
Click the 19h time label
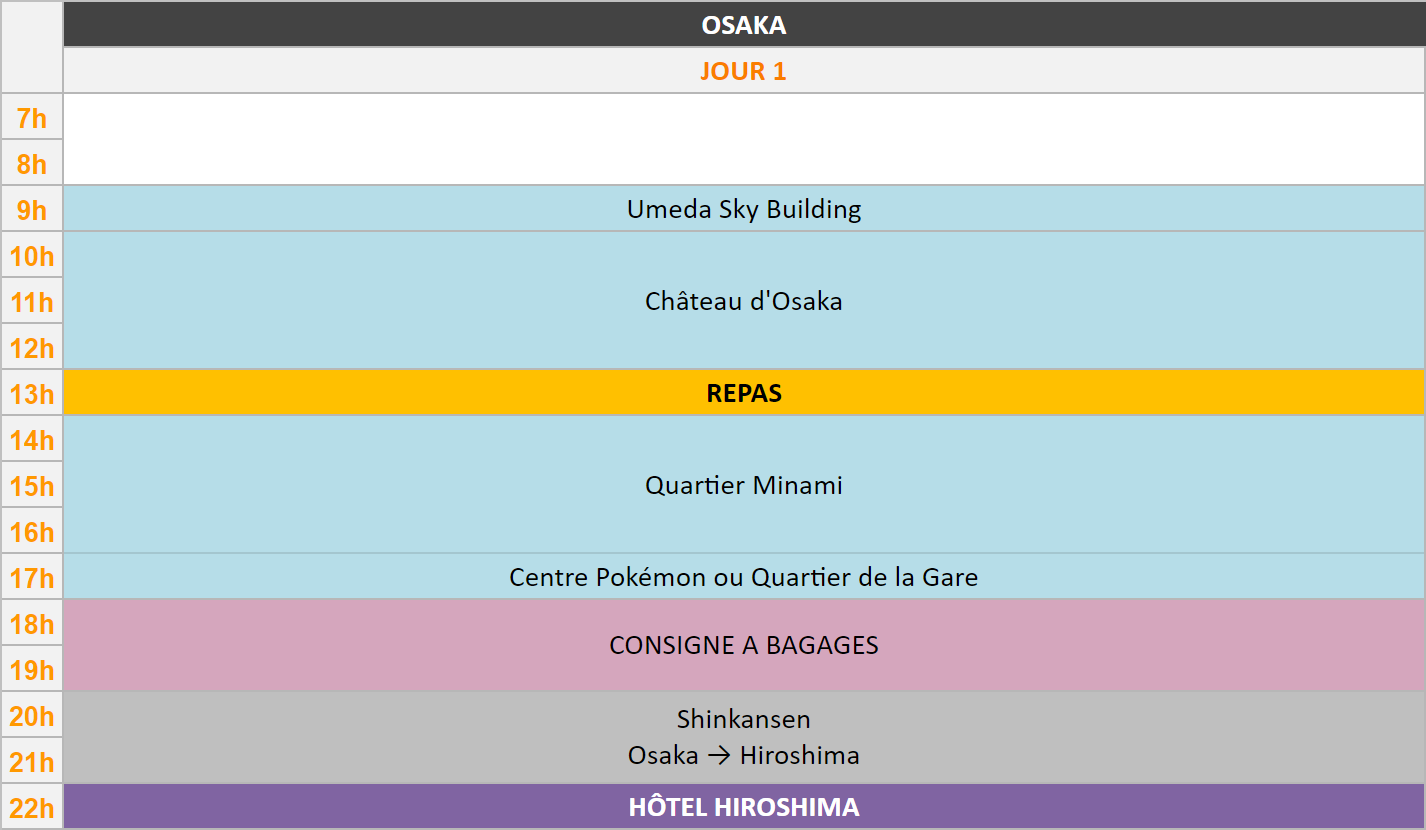coord(32,670)
